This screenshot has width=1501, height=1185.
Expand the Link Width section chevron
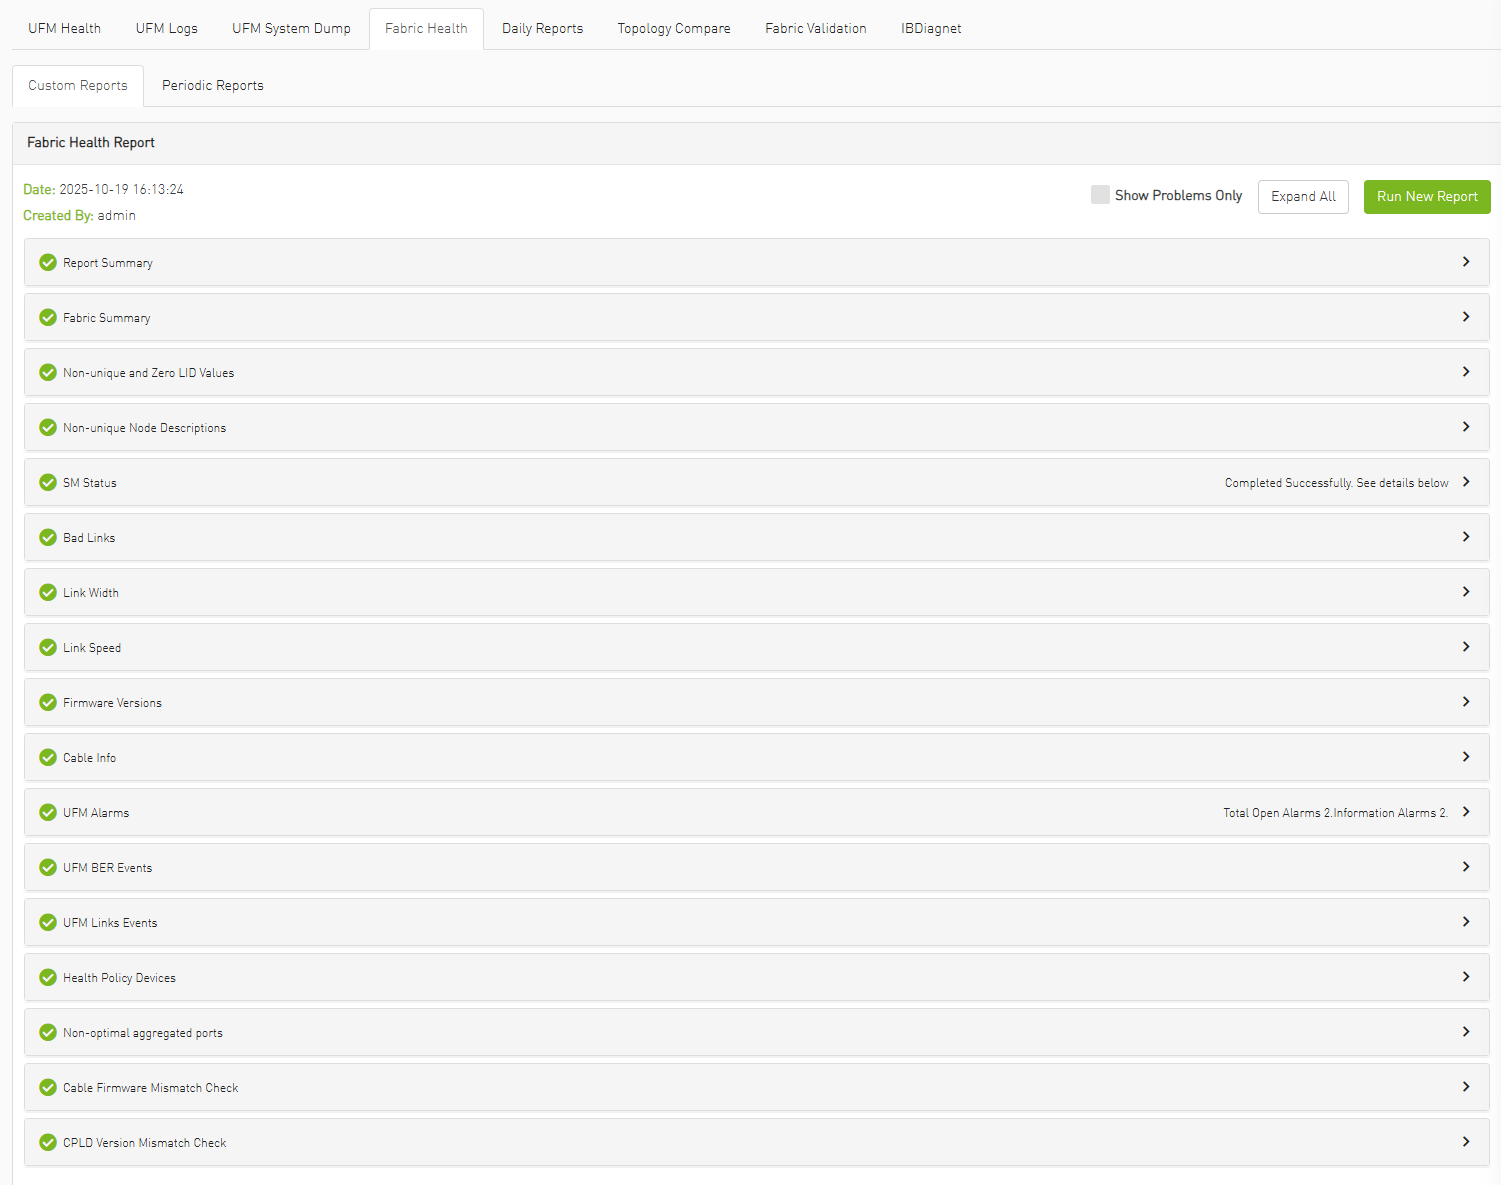(x=1466, y=592)
